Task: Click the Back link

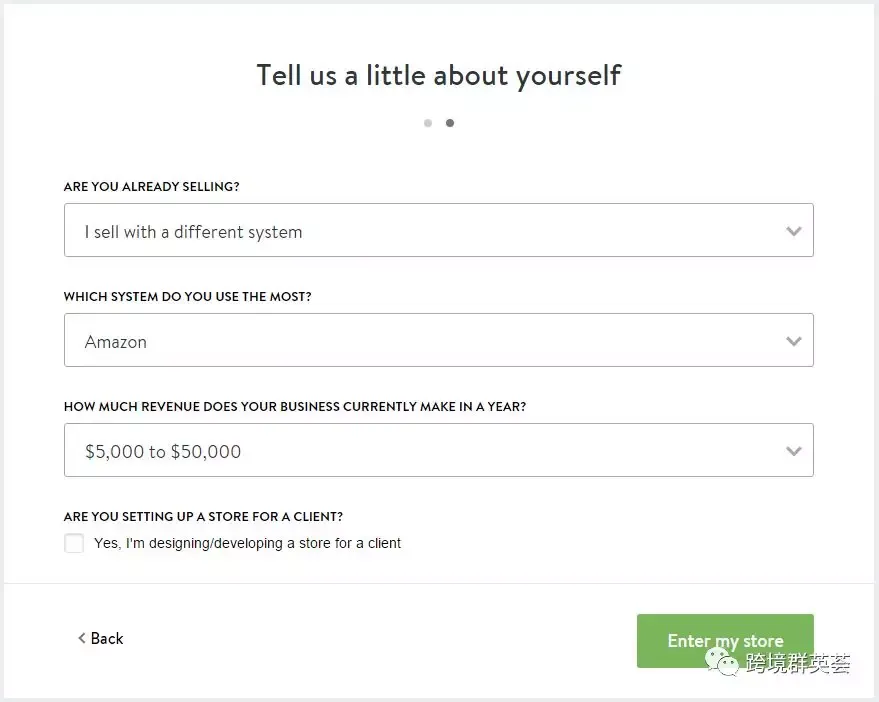Action: 101,638
